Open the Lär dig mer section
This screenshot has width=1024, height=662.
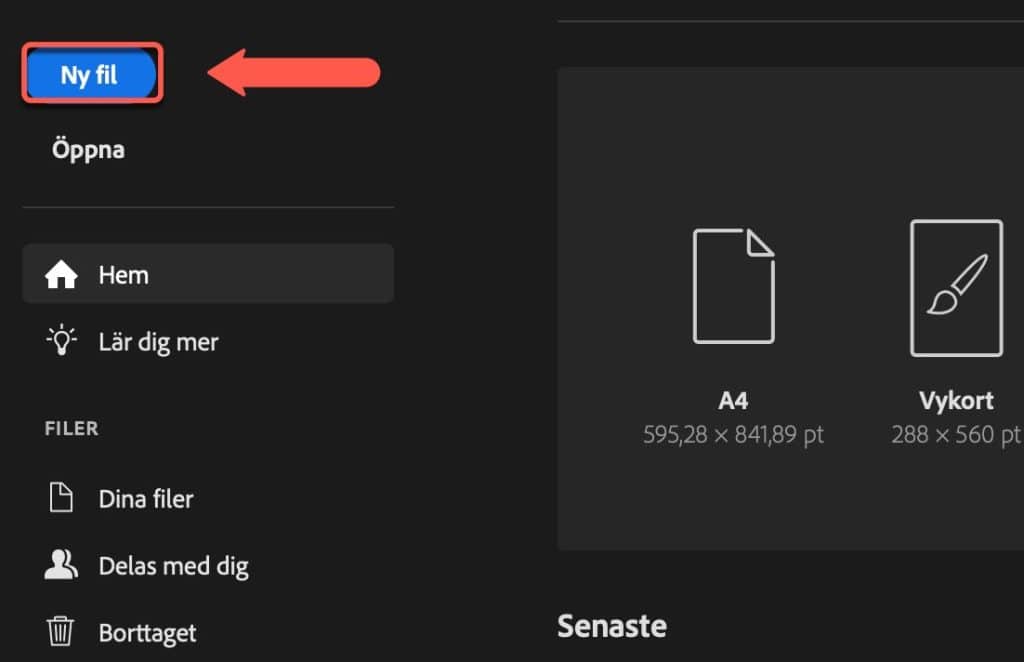tap(158, 342)
